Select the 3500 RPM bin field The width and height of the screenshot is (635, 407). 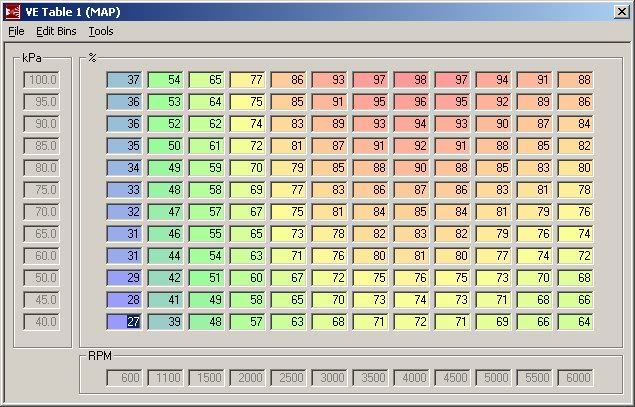pyautogui.click(x=373, y=377)
